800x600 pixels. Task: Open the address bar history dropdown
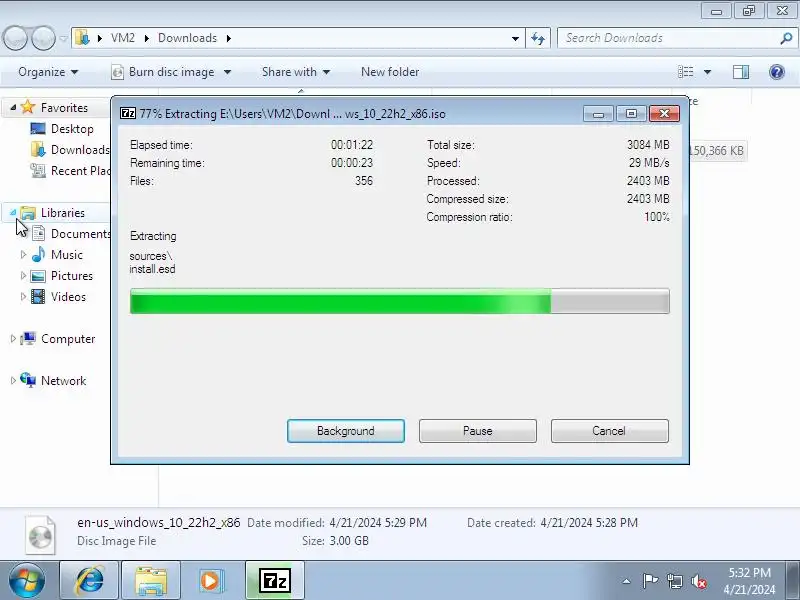515,38
